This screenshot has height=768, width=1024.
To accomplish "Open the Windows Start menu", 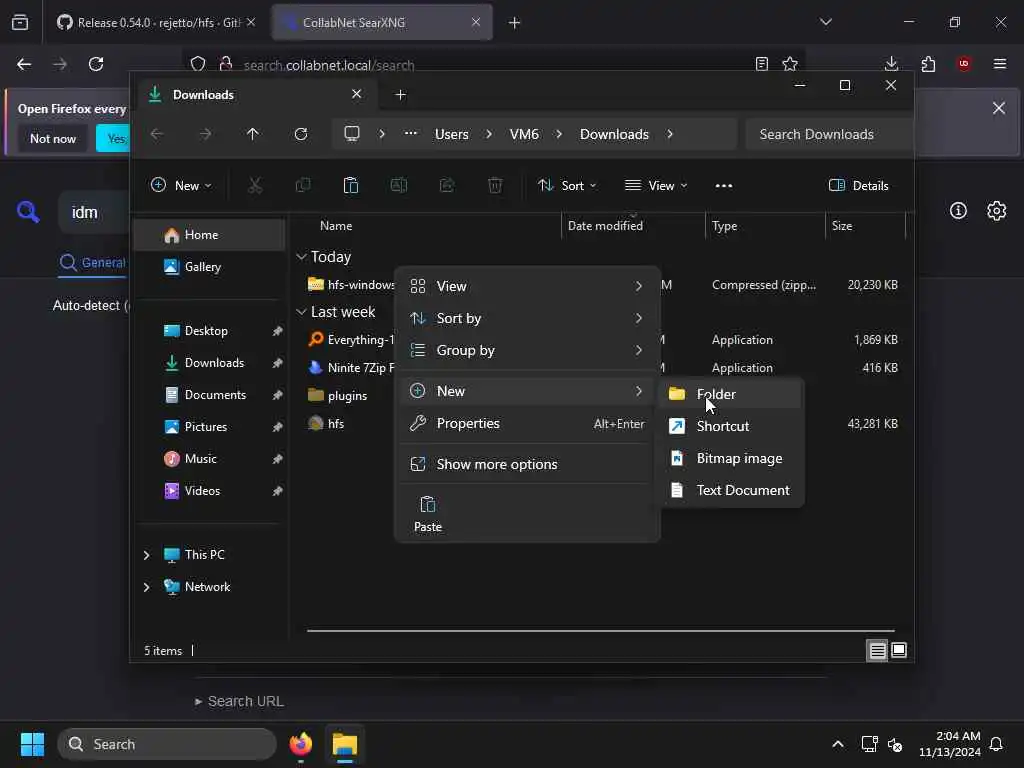I will pyautogui.click(x=32, y=744).
